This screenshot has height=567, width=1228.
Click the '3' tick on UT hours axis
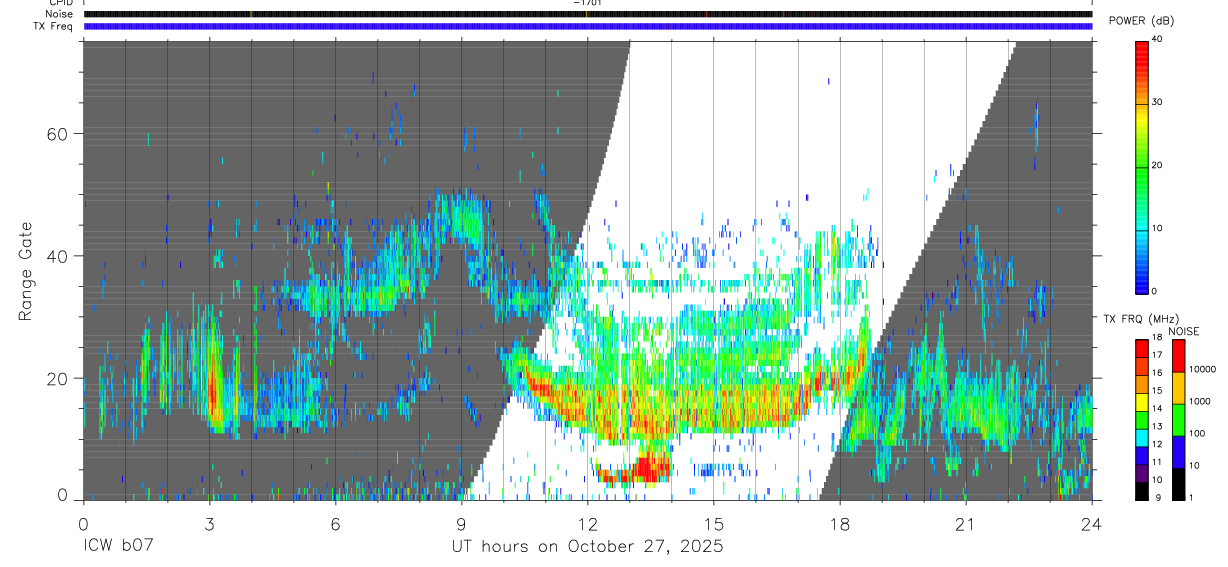tap(209, 524)
